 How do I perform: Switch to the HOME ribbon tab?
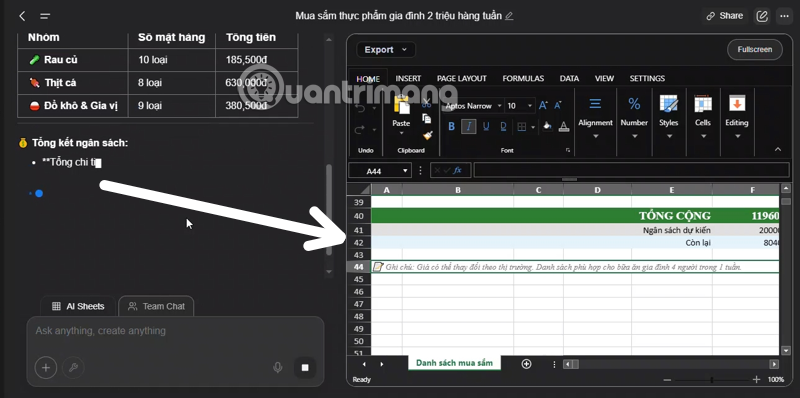[368, 79]
